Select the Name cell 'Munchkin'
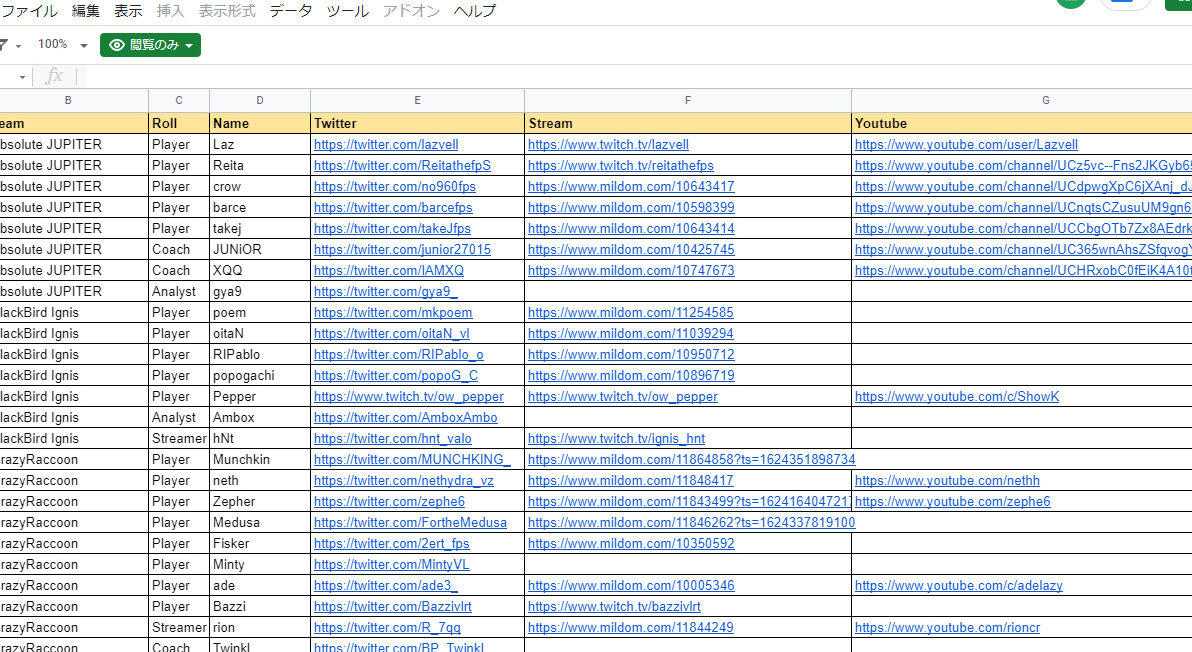Viewport: 1192px width, 652px height. click(260, 460)
